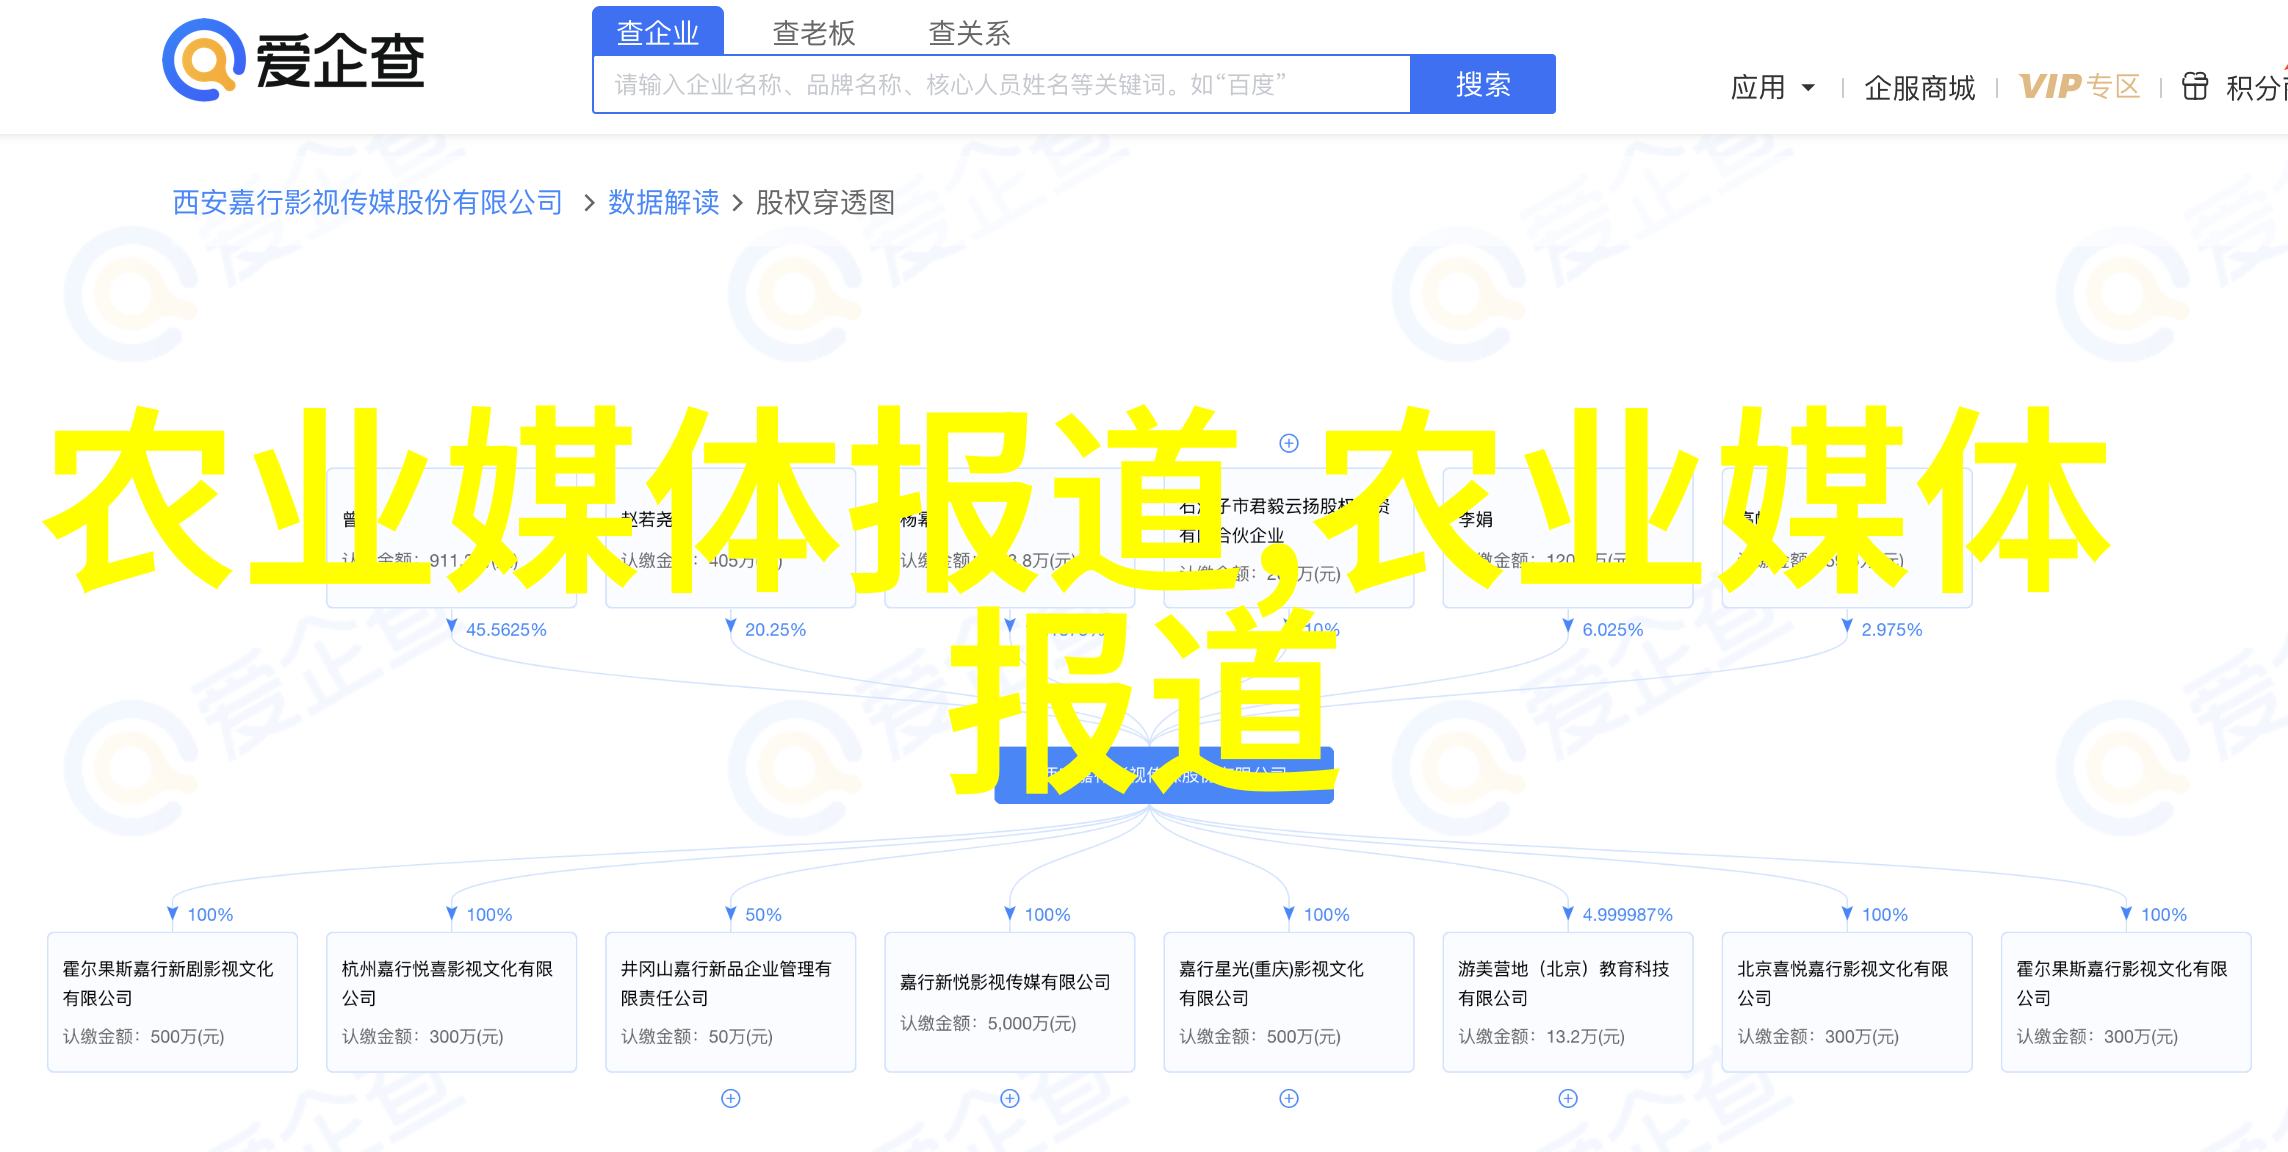The image size is (2288, 1152).
Task: Expand children under 嘉行星光(重庆)影视文化 node
Action: coord(1289,1098)
